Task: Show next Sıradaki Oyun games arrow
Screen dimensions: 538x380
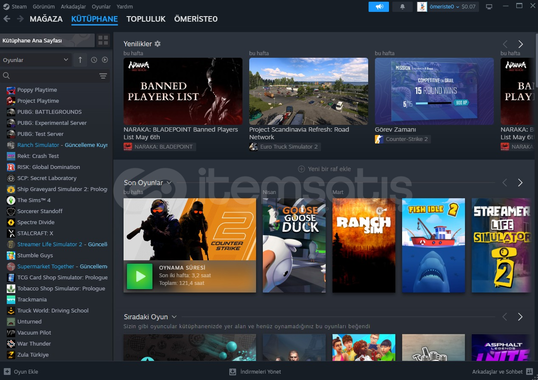Action: point(521,317)
